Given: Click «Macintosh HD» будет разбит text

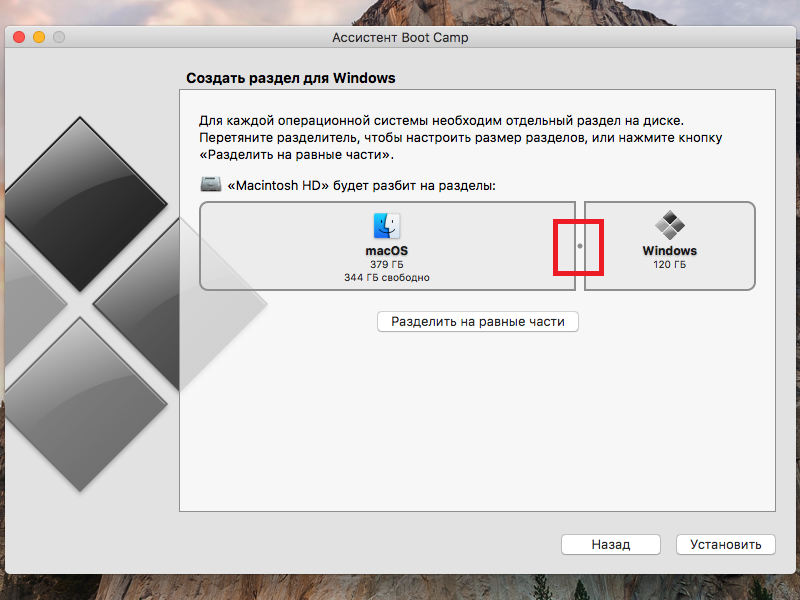Looking at the screenshot, I should coord(361,185).
